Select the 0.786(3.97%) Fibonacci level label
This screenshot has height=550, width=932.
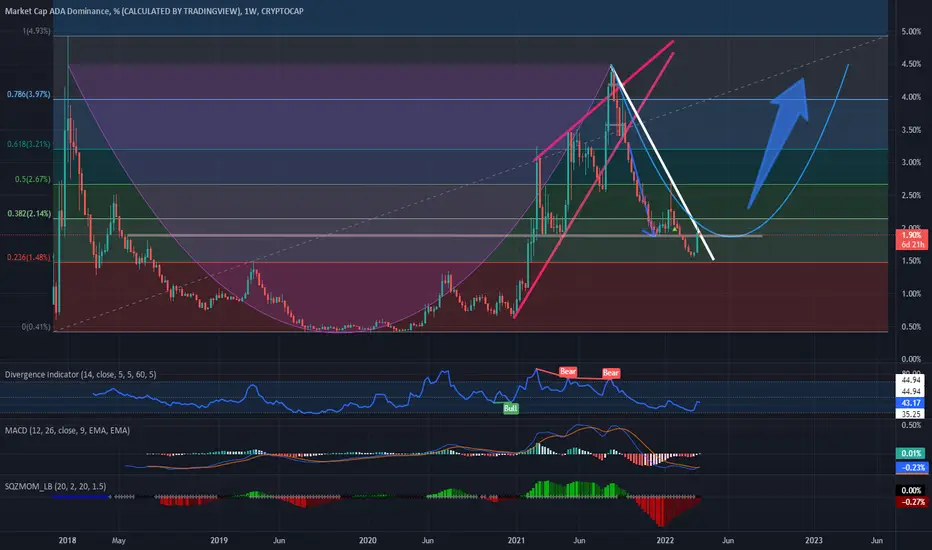click(29, 94)
